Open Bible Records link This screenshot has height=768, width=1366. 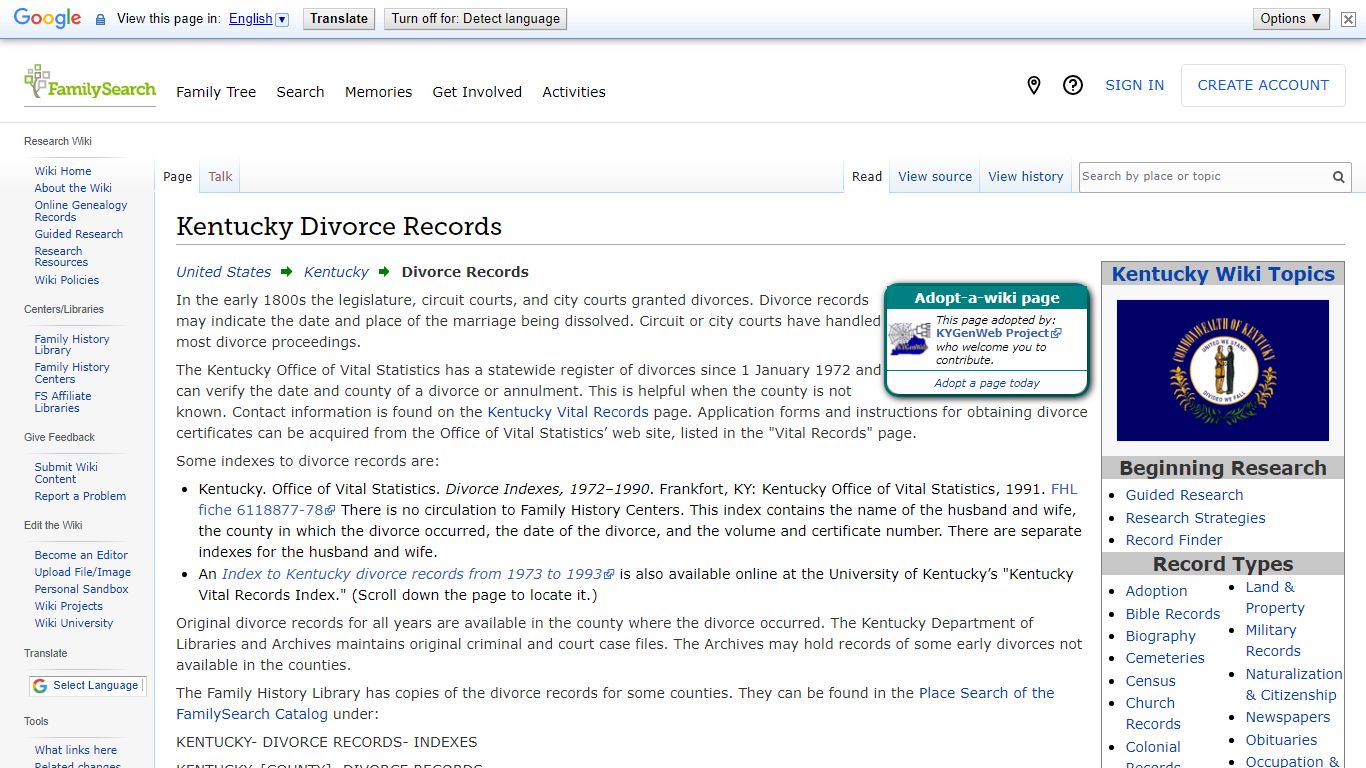(1173, 614)
